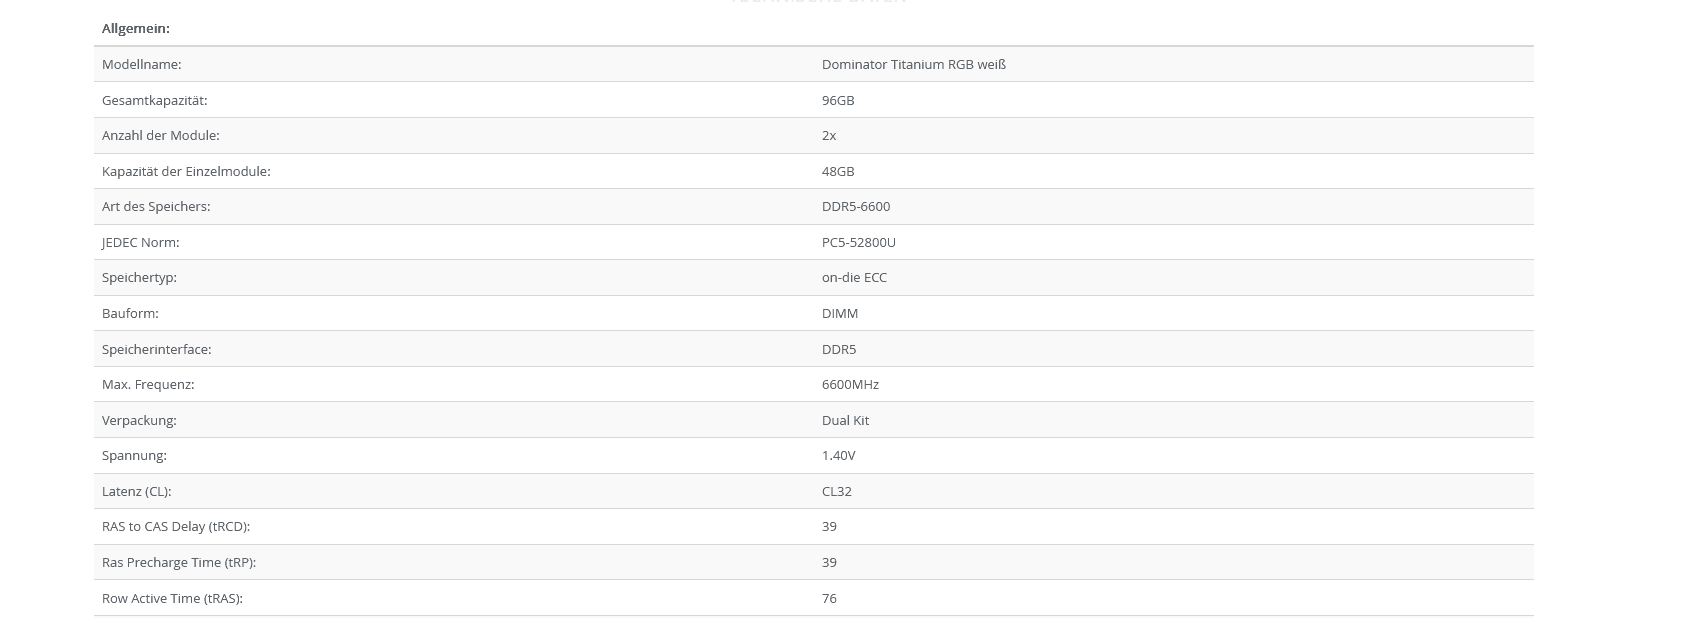Select the 48GB single module capacity value

838,171
